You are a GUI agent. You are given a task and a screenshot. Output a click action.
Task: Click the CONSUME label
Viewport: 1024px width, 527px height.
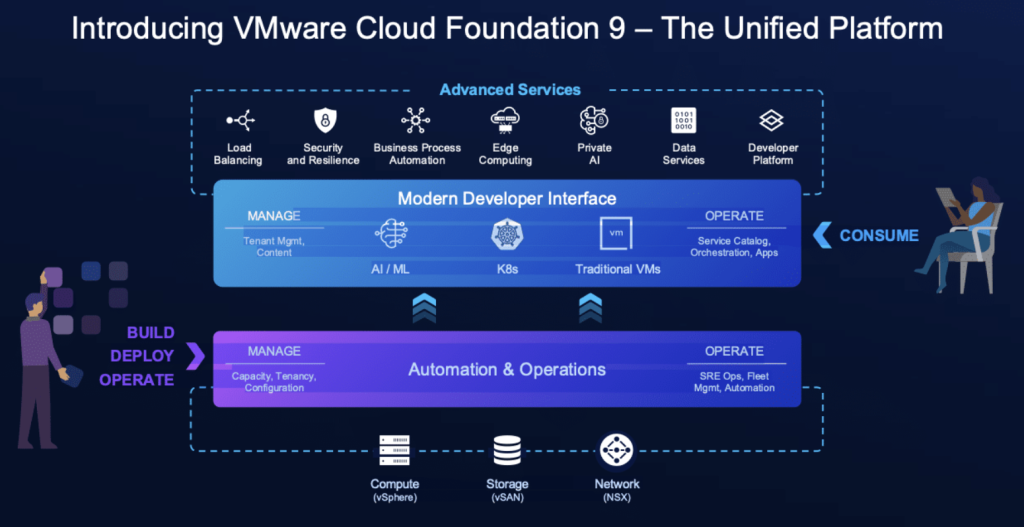point(879,236)
